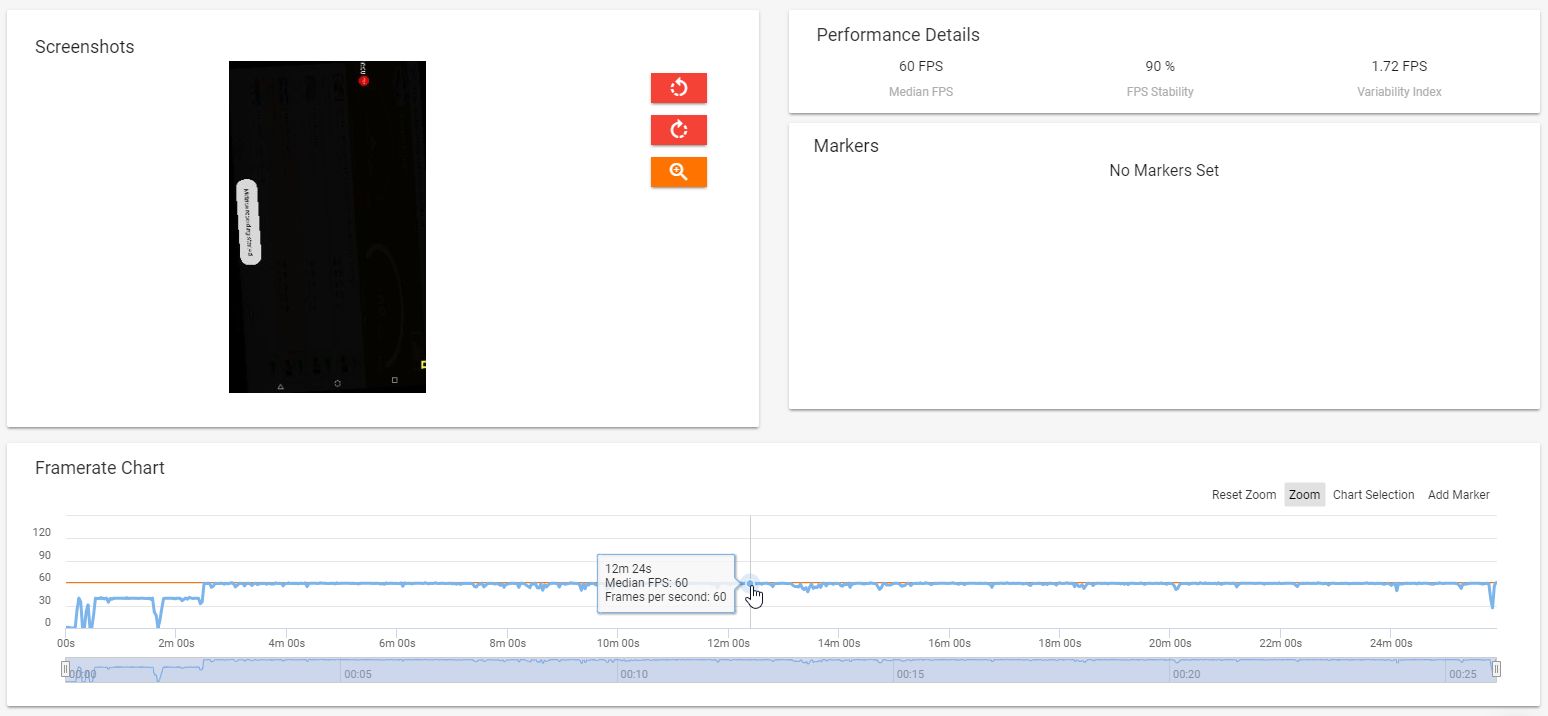Click the highlighted data point at 12m 24s

750,583
